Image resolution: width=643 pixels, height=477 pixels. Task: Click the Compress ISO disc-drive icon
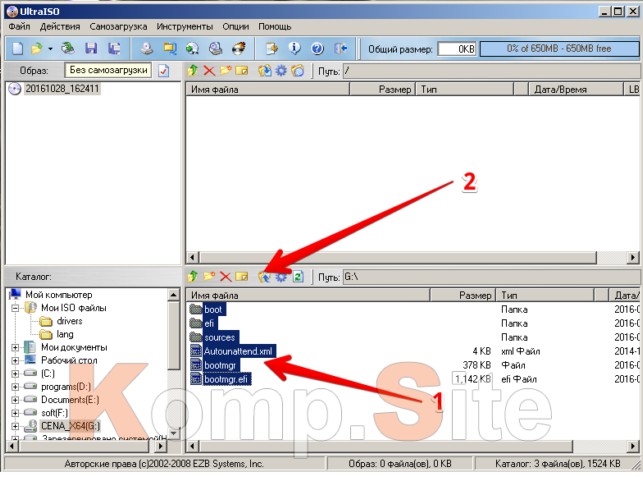[x=215, y=48]
